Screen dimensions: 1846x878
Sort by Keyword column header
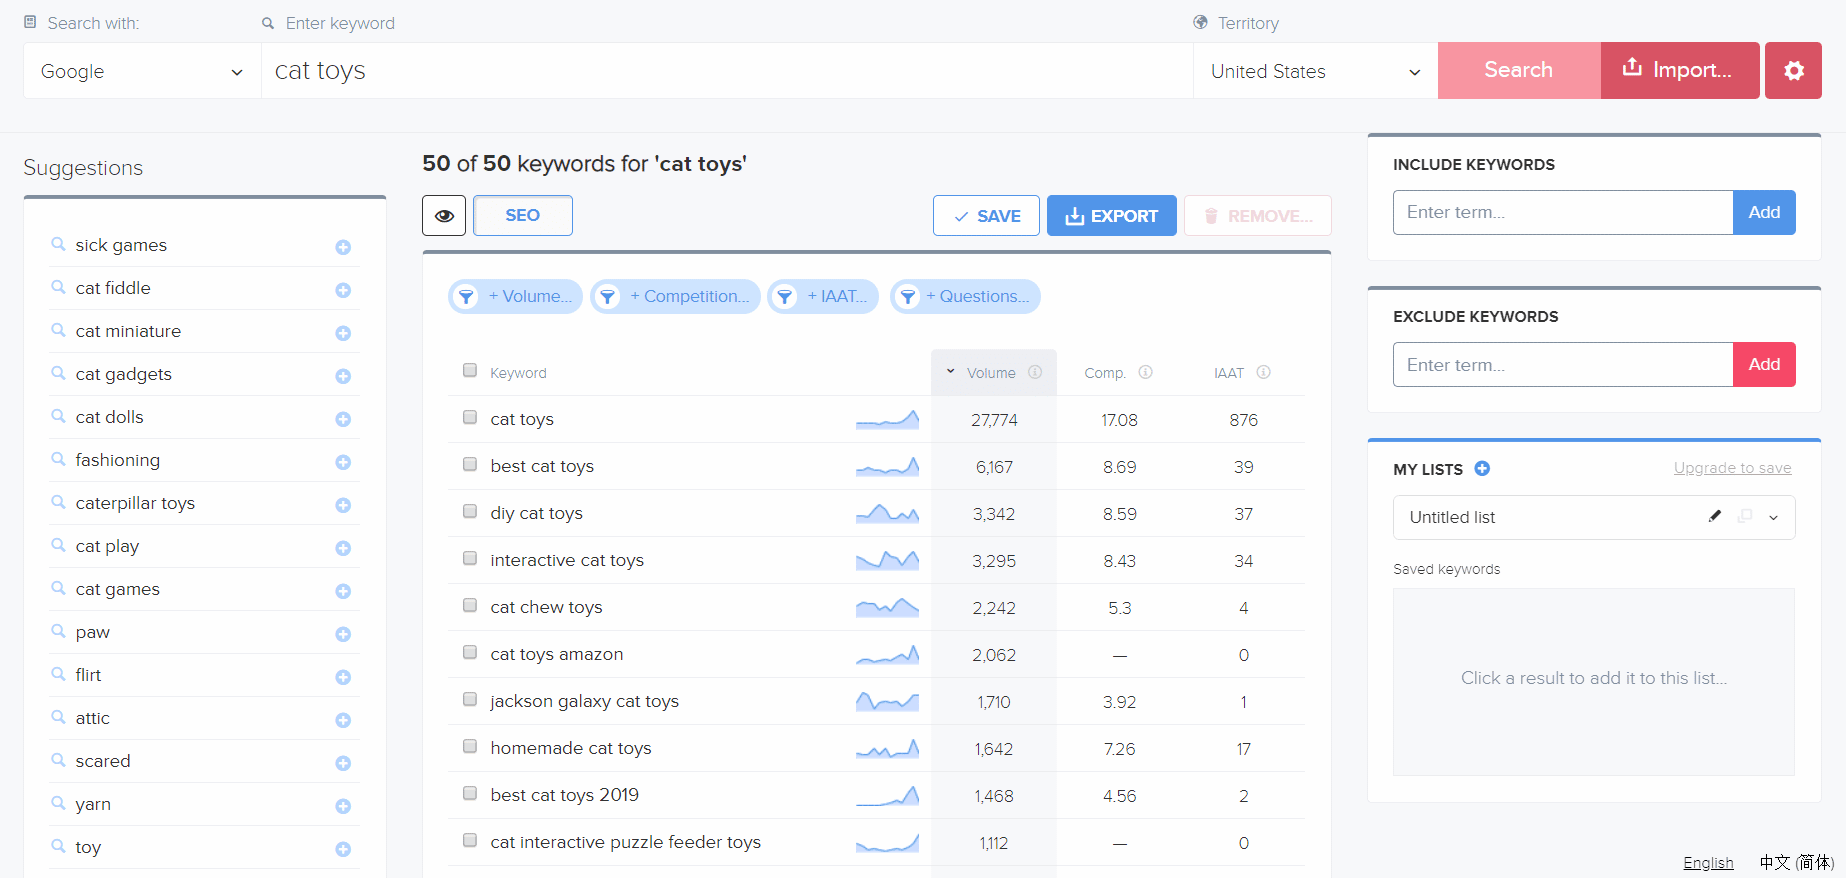pyautogui.click(x=518, y=373)
